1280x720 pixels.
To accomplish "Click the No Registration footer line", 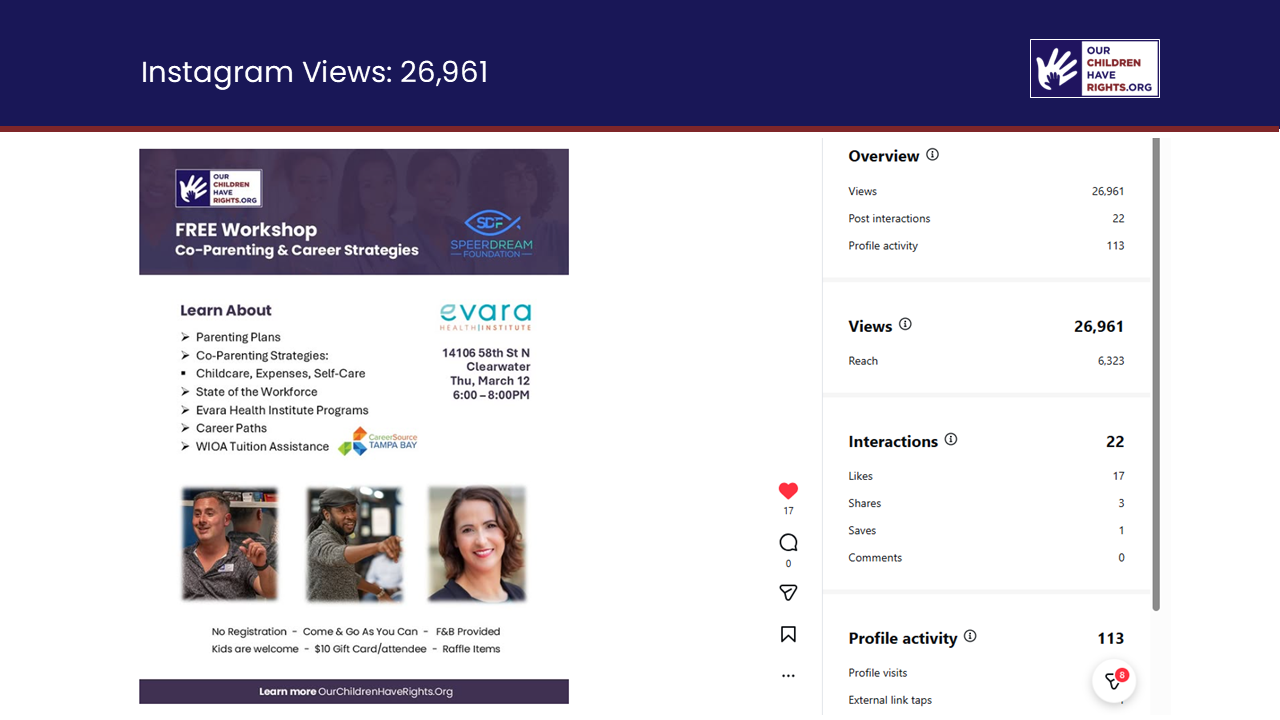I will [356, 631].
